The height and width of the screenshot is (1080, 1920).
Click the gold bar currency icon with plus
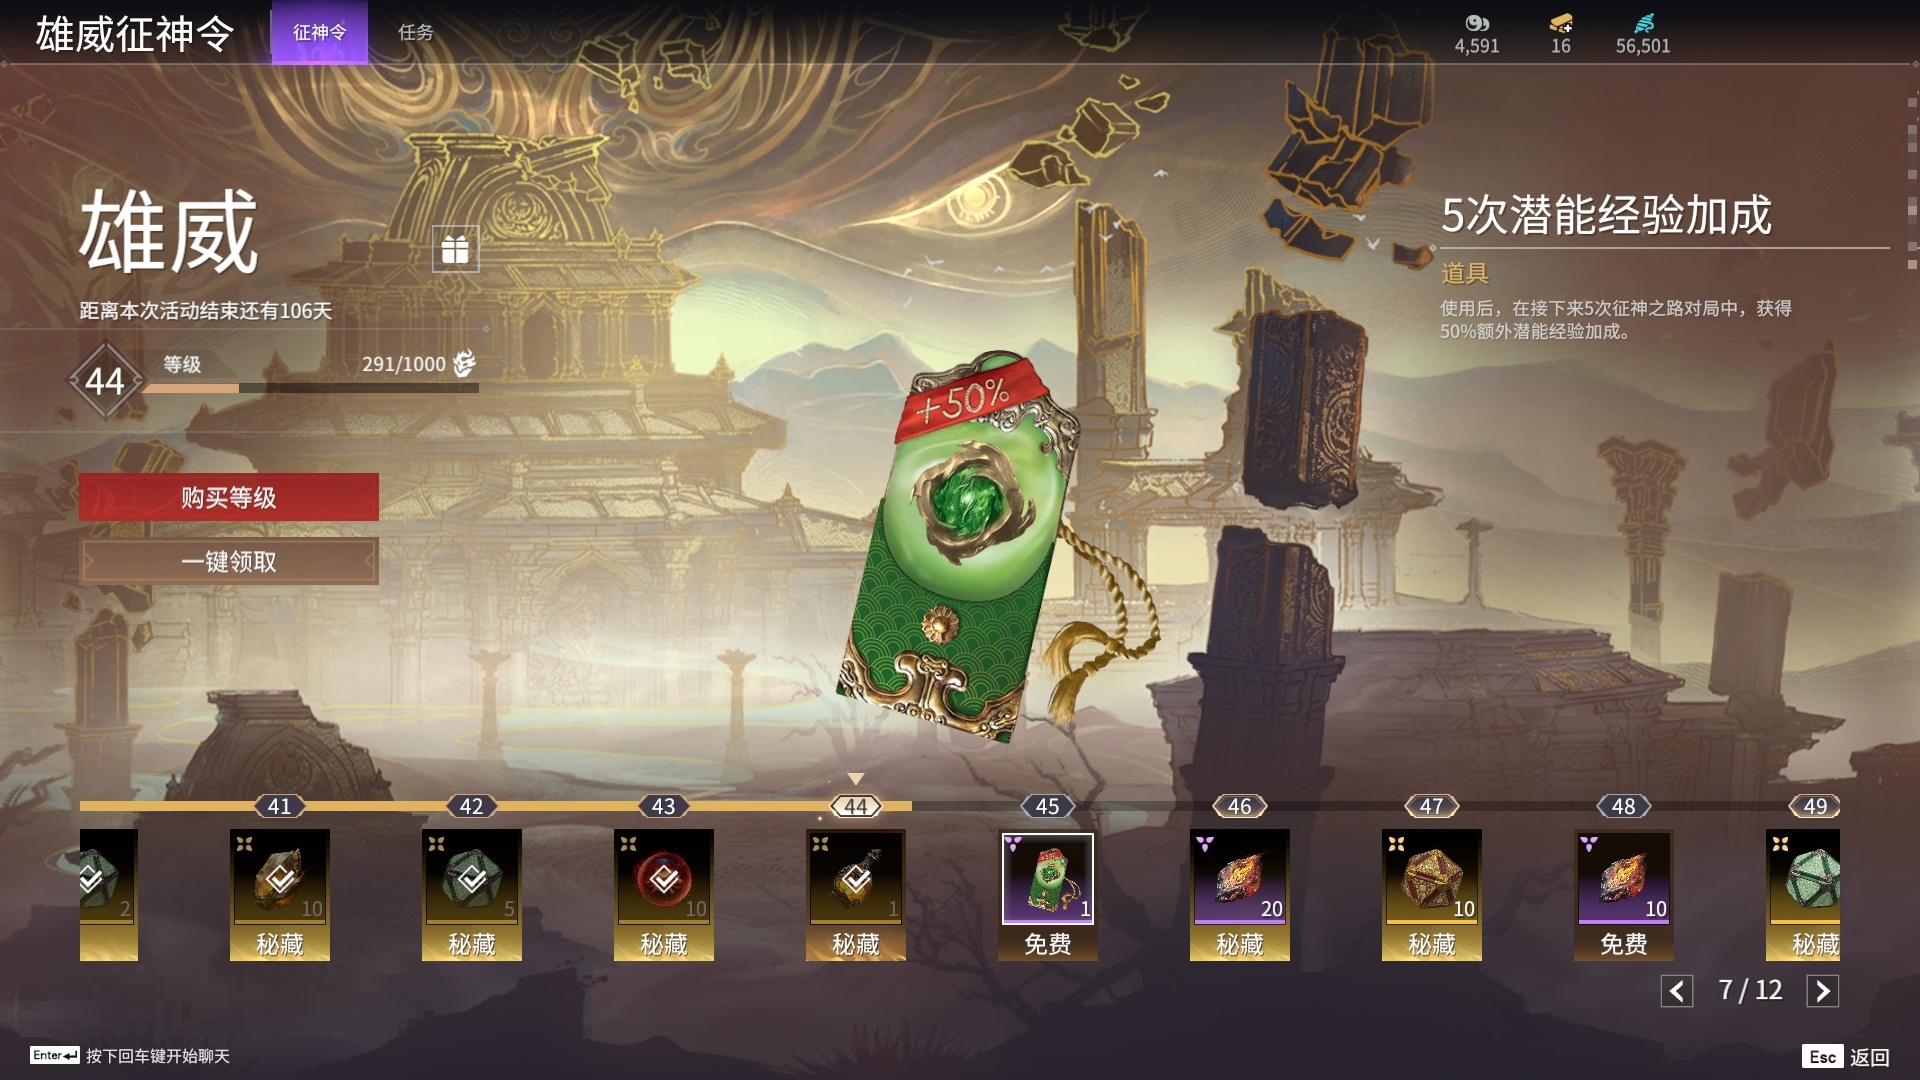coord(1561,23)
